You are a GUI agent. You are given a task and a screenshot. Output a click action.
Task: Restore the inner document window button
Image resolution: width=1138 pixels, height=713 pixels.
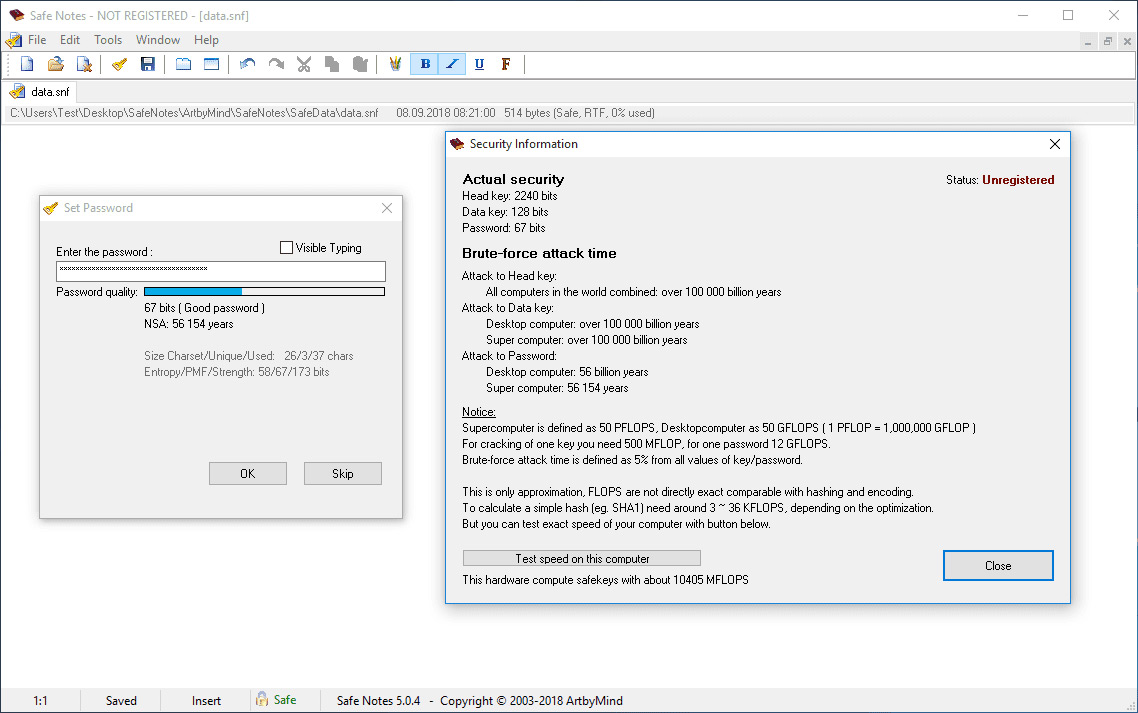[x=1108, y=41]
